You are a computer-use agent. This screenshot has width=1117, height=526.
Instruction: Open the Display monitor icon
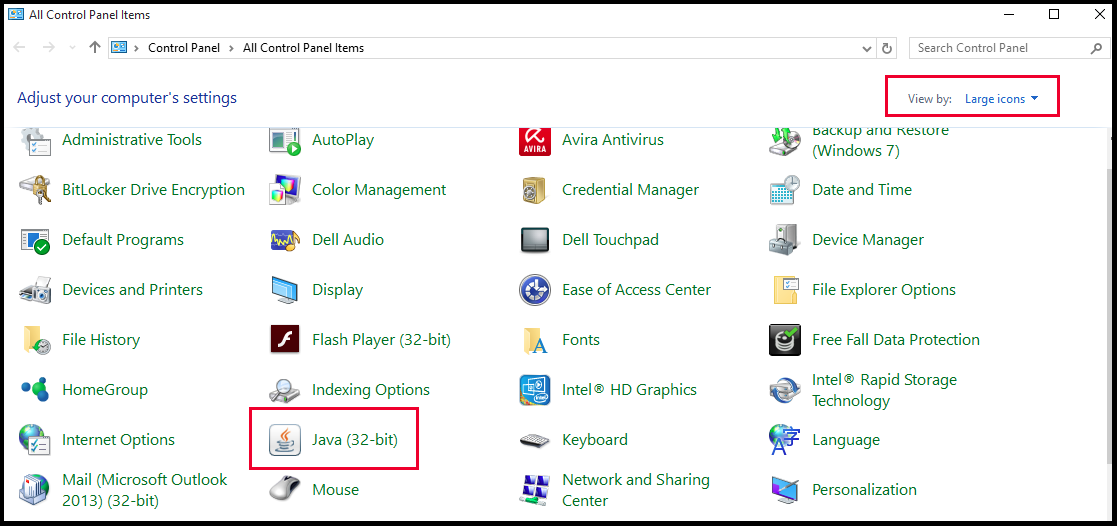(x=285, y=290)
